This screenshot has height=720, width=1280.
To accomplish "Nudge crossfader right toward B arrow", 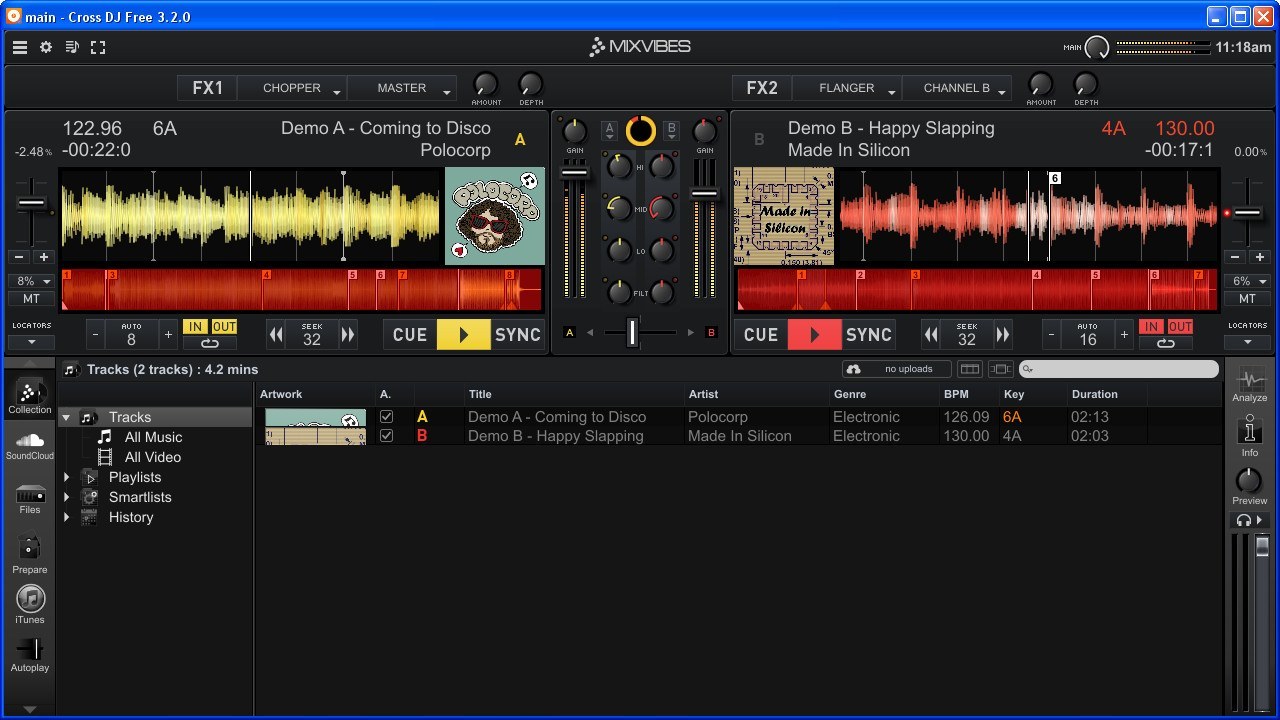I will click(690, 332).
